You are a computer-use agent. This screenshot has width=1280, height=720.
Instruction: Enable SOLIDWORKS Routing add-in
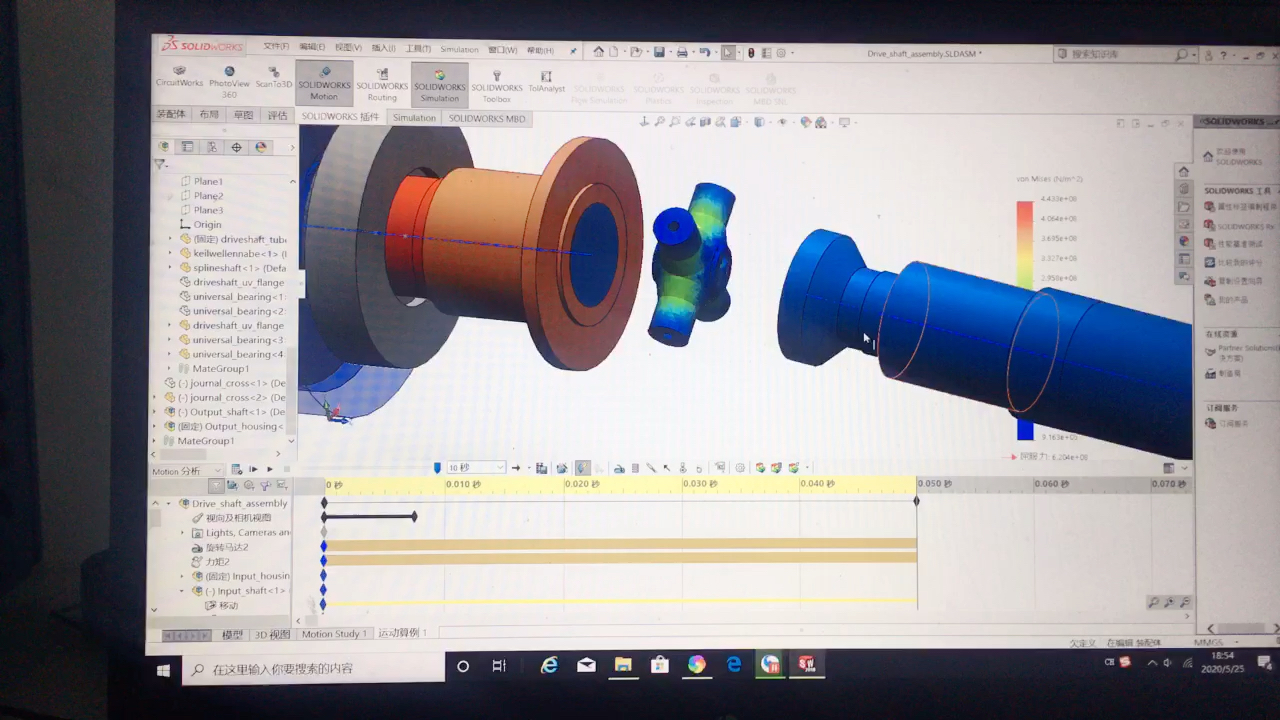[382, 84]
